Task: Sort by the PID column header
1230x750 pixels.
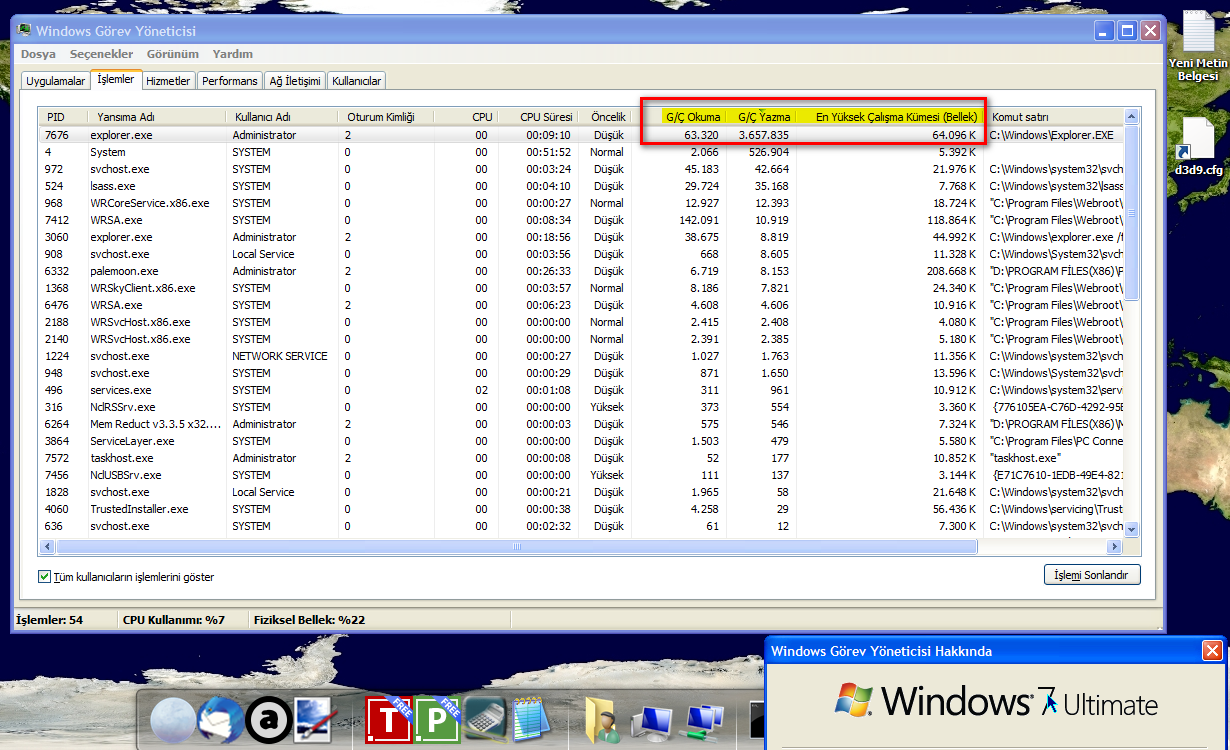Action: (x=63, y=117)
